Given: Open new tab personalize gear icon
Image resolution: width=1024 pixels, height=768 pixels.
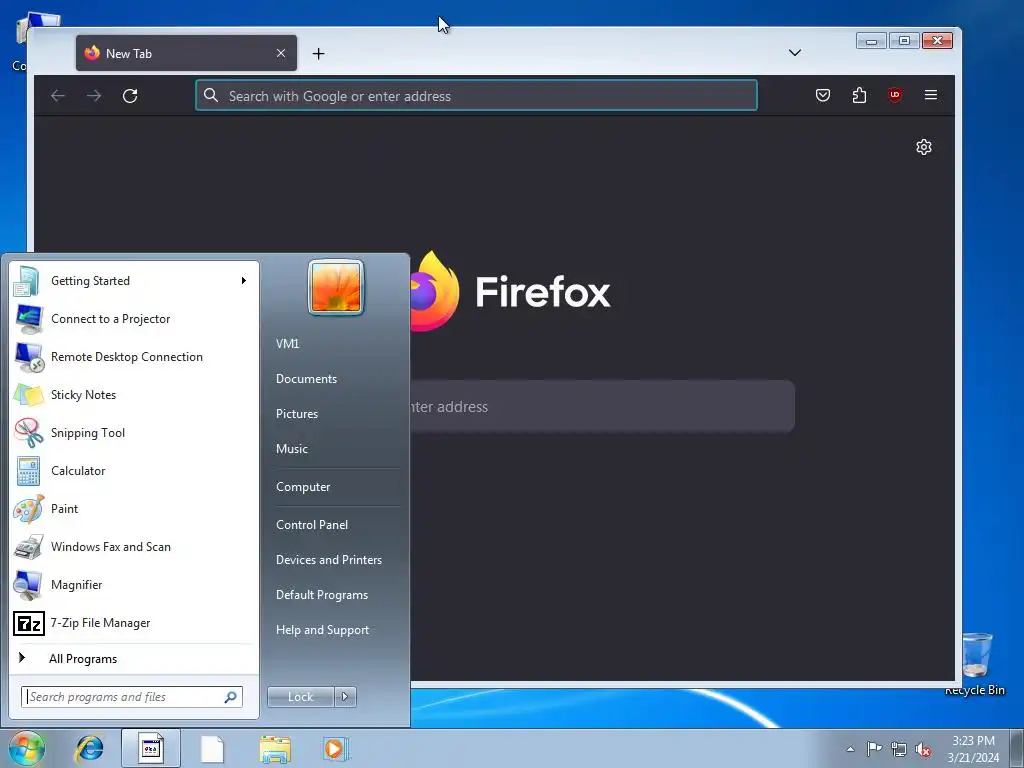Looking at the screenshot, I should pyautogui.click(x=923, y=147).
